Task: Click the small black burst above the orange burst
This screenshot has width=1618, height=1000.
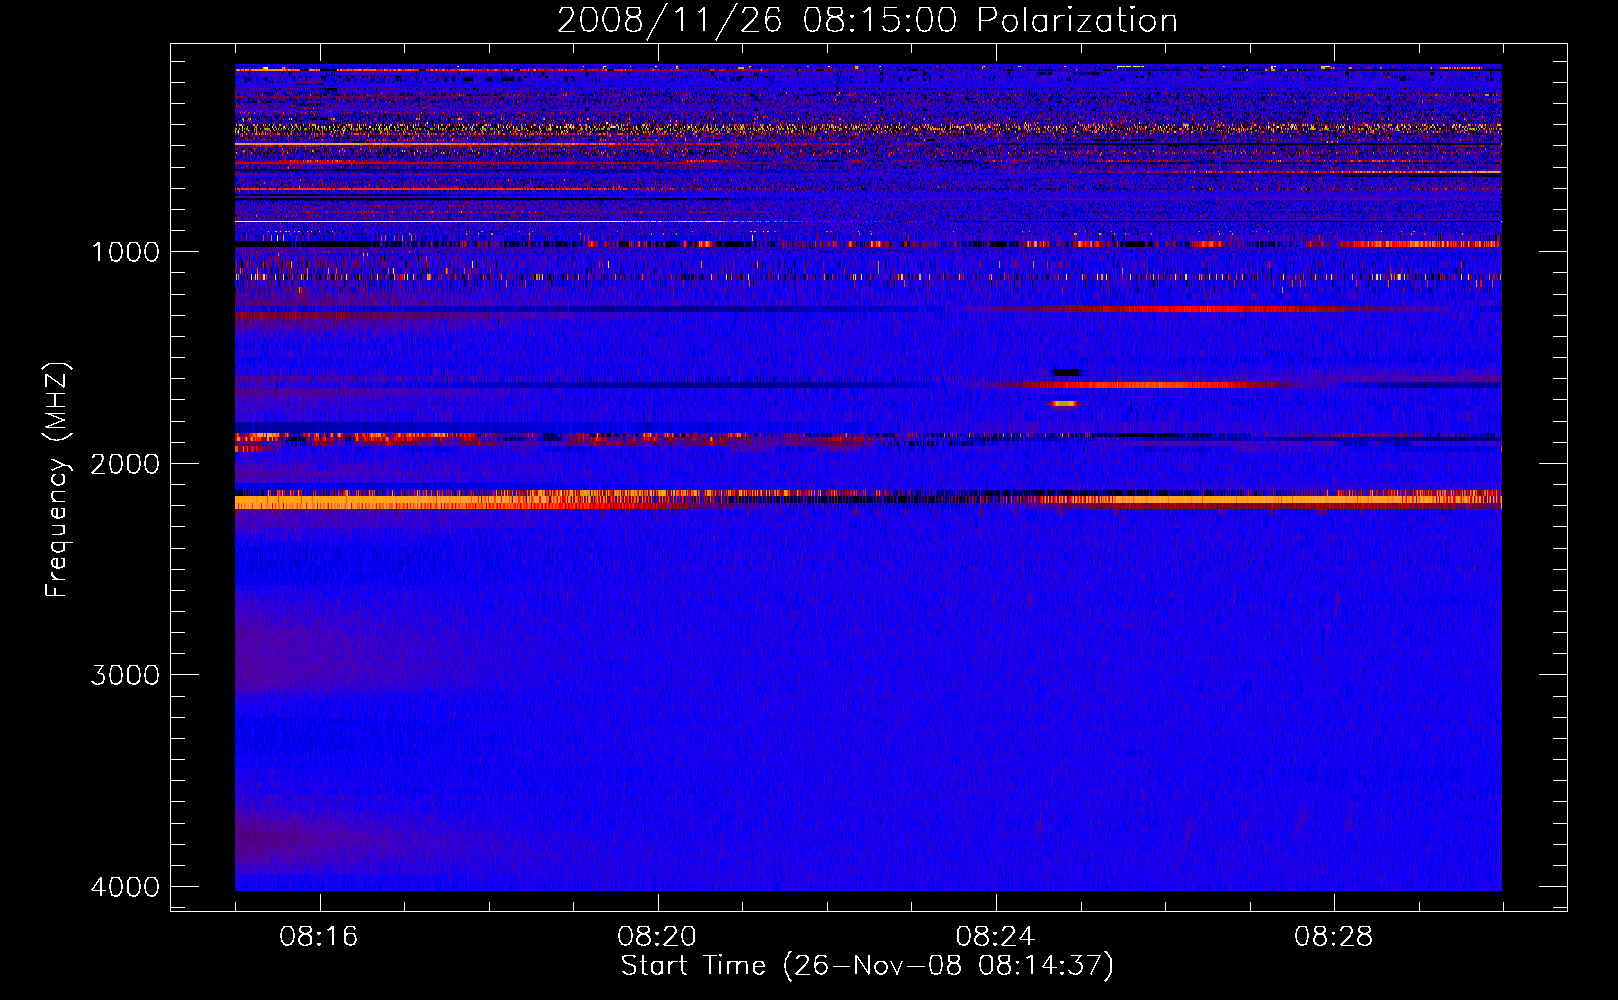Action: click(x=1067, y=372)
